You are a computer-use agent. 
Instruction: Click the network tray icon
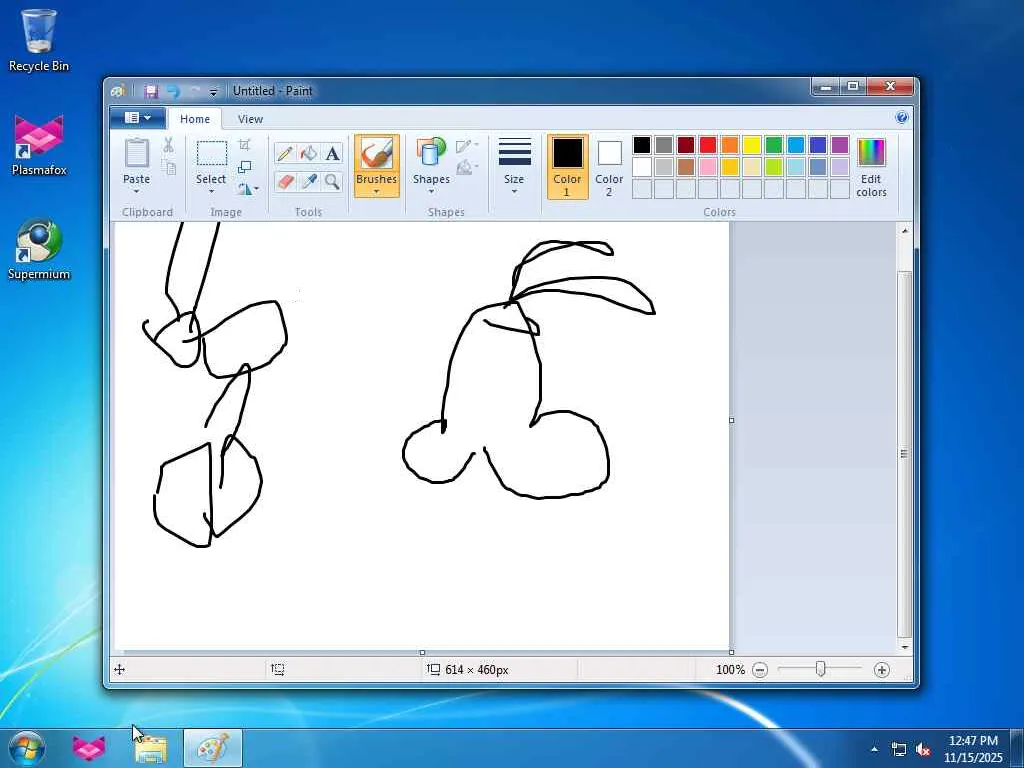point(899,749)
